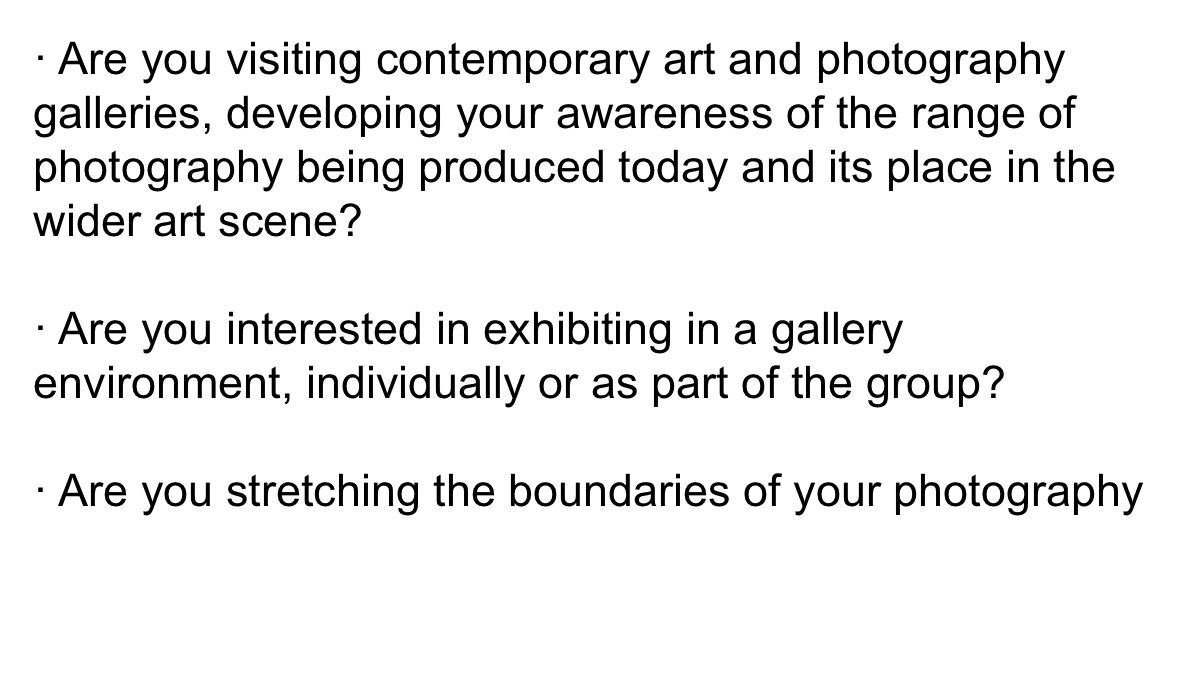Place cursor on the word "awareness"
The image size is (1200, 675).
pos(661,116)
